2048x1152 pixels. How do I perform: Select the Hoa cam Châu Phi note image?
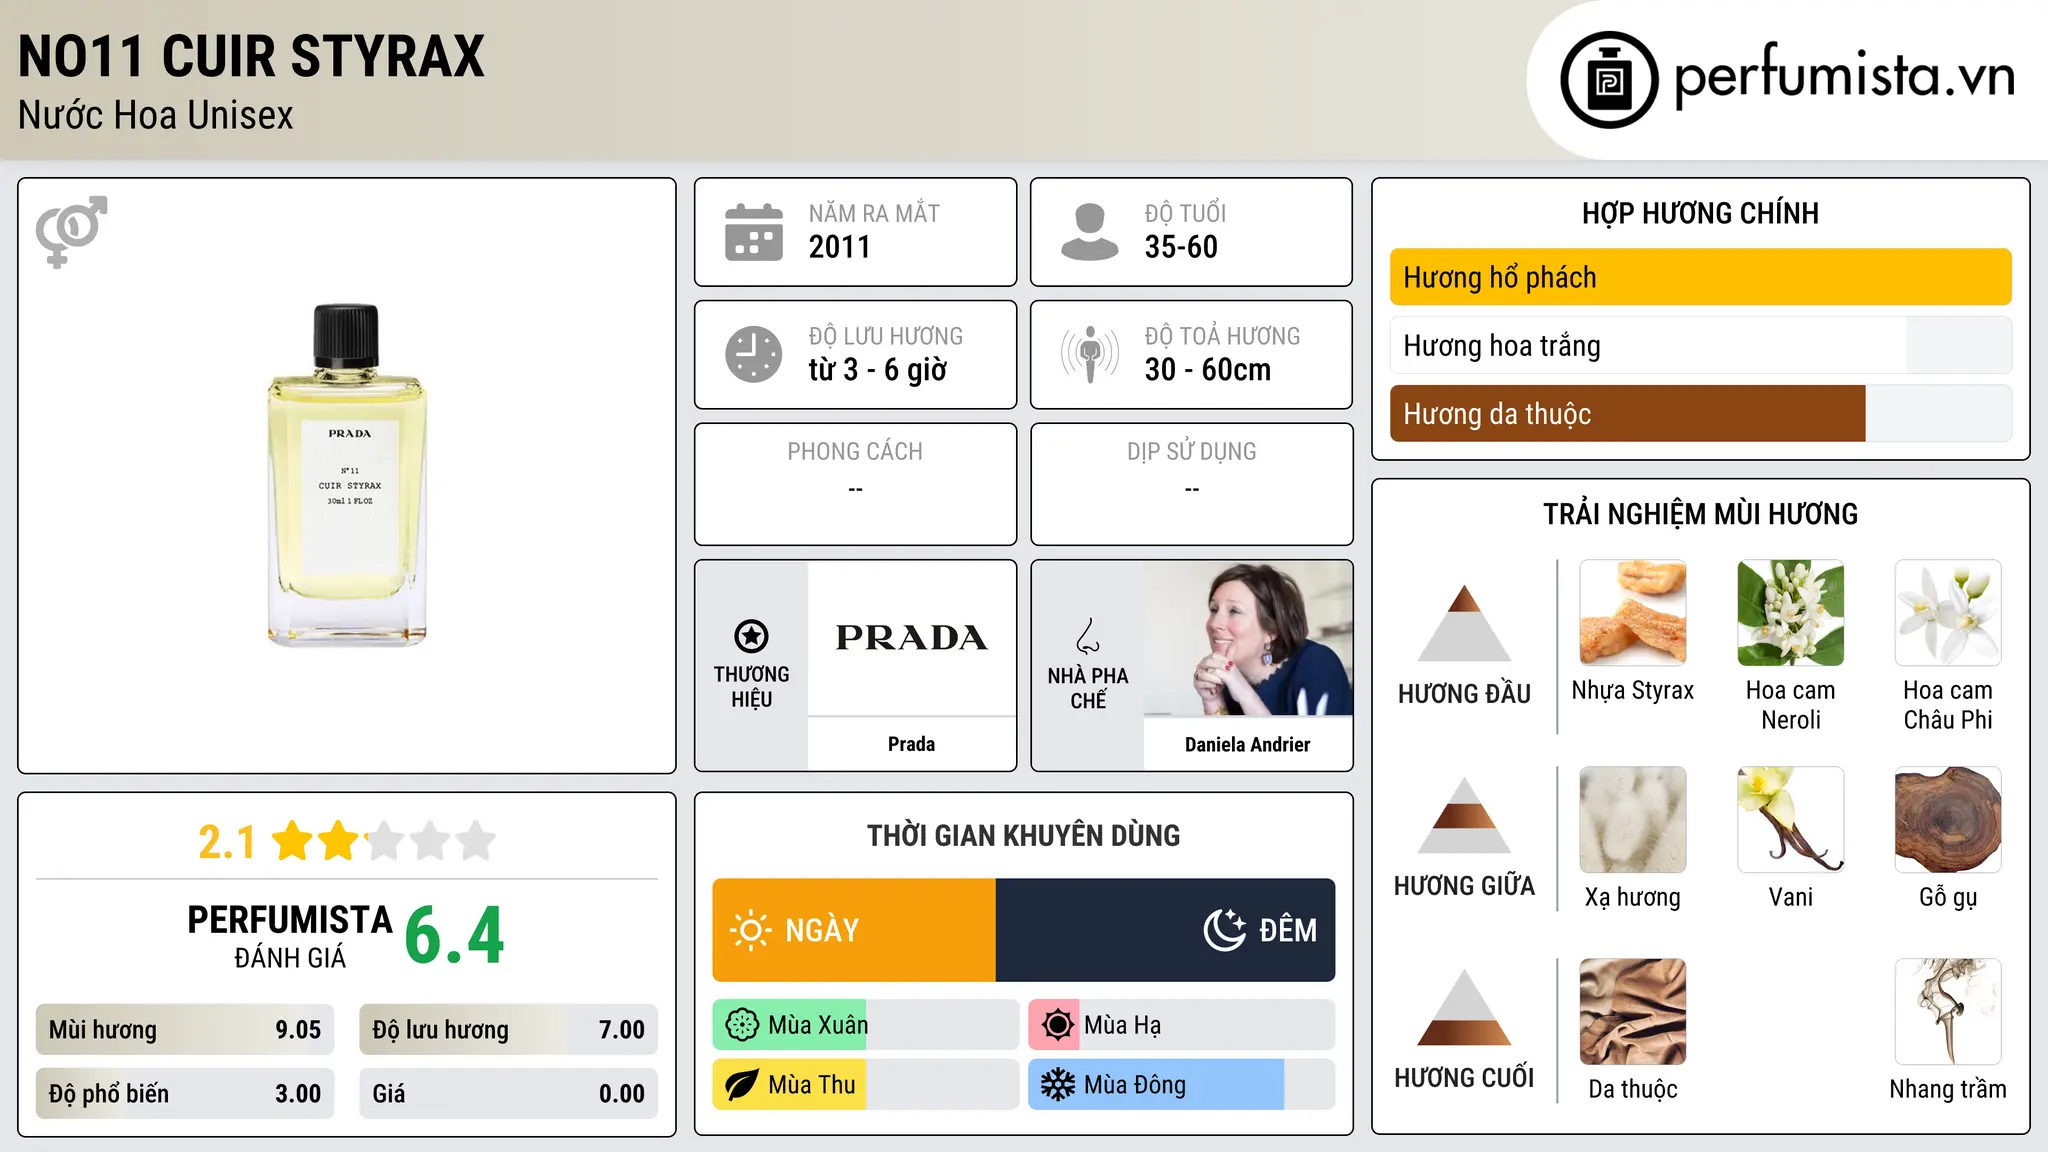coord(1948,613)
